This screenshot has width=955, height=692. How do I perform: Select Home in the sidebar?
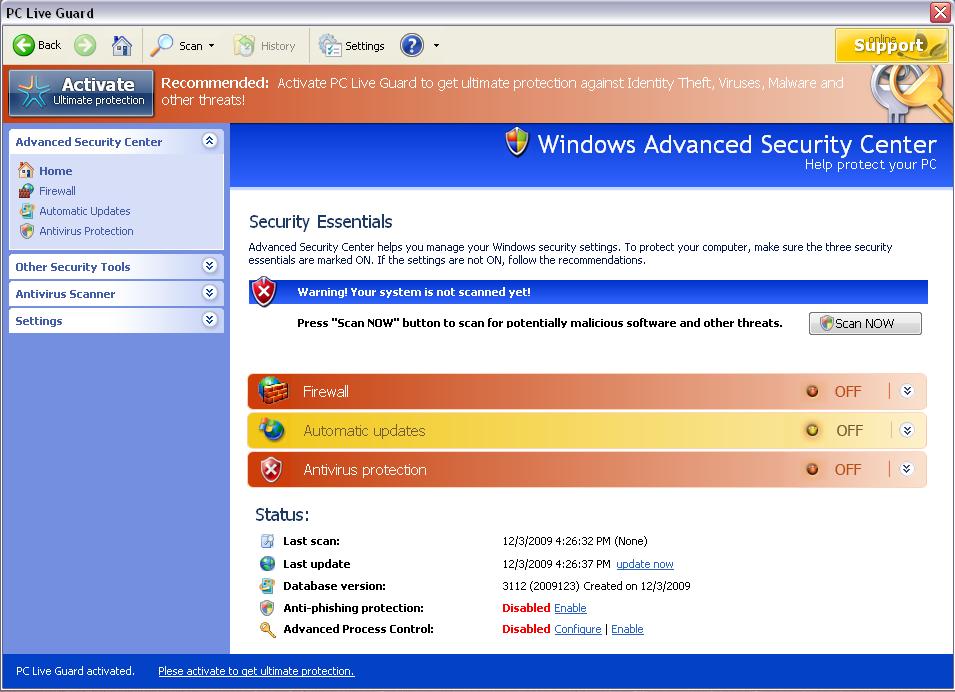55,171
